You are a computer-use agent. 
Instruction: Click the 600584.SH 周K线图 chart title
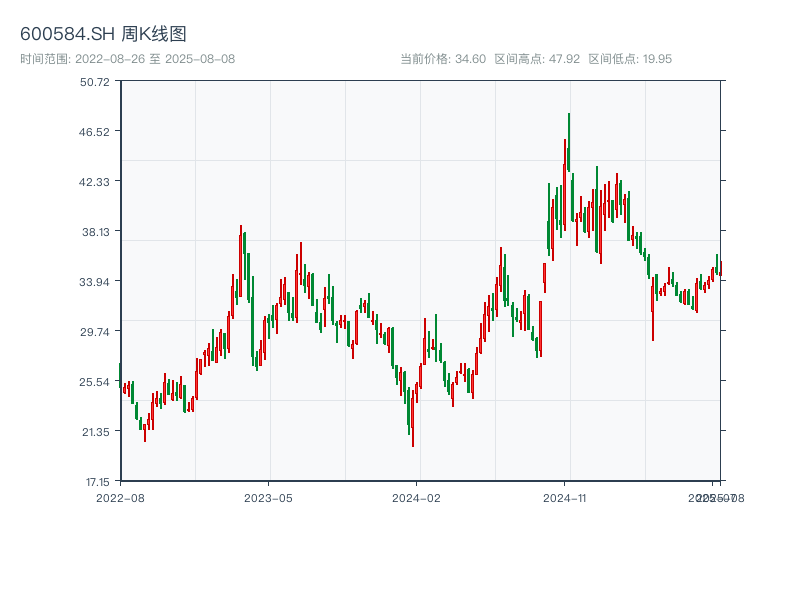click(x=103, y=34)
